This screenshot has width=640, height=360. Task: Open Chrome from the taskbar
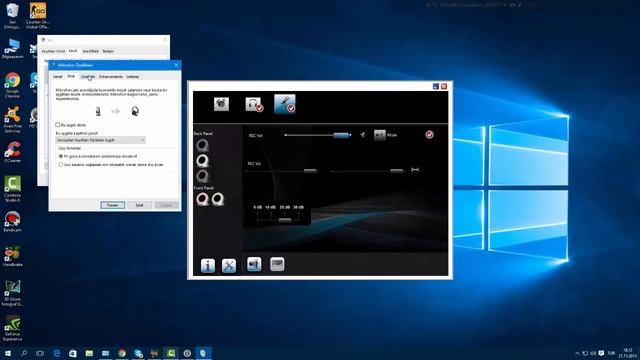coord(122,353)
